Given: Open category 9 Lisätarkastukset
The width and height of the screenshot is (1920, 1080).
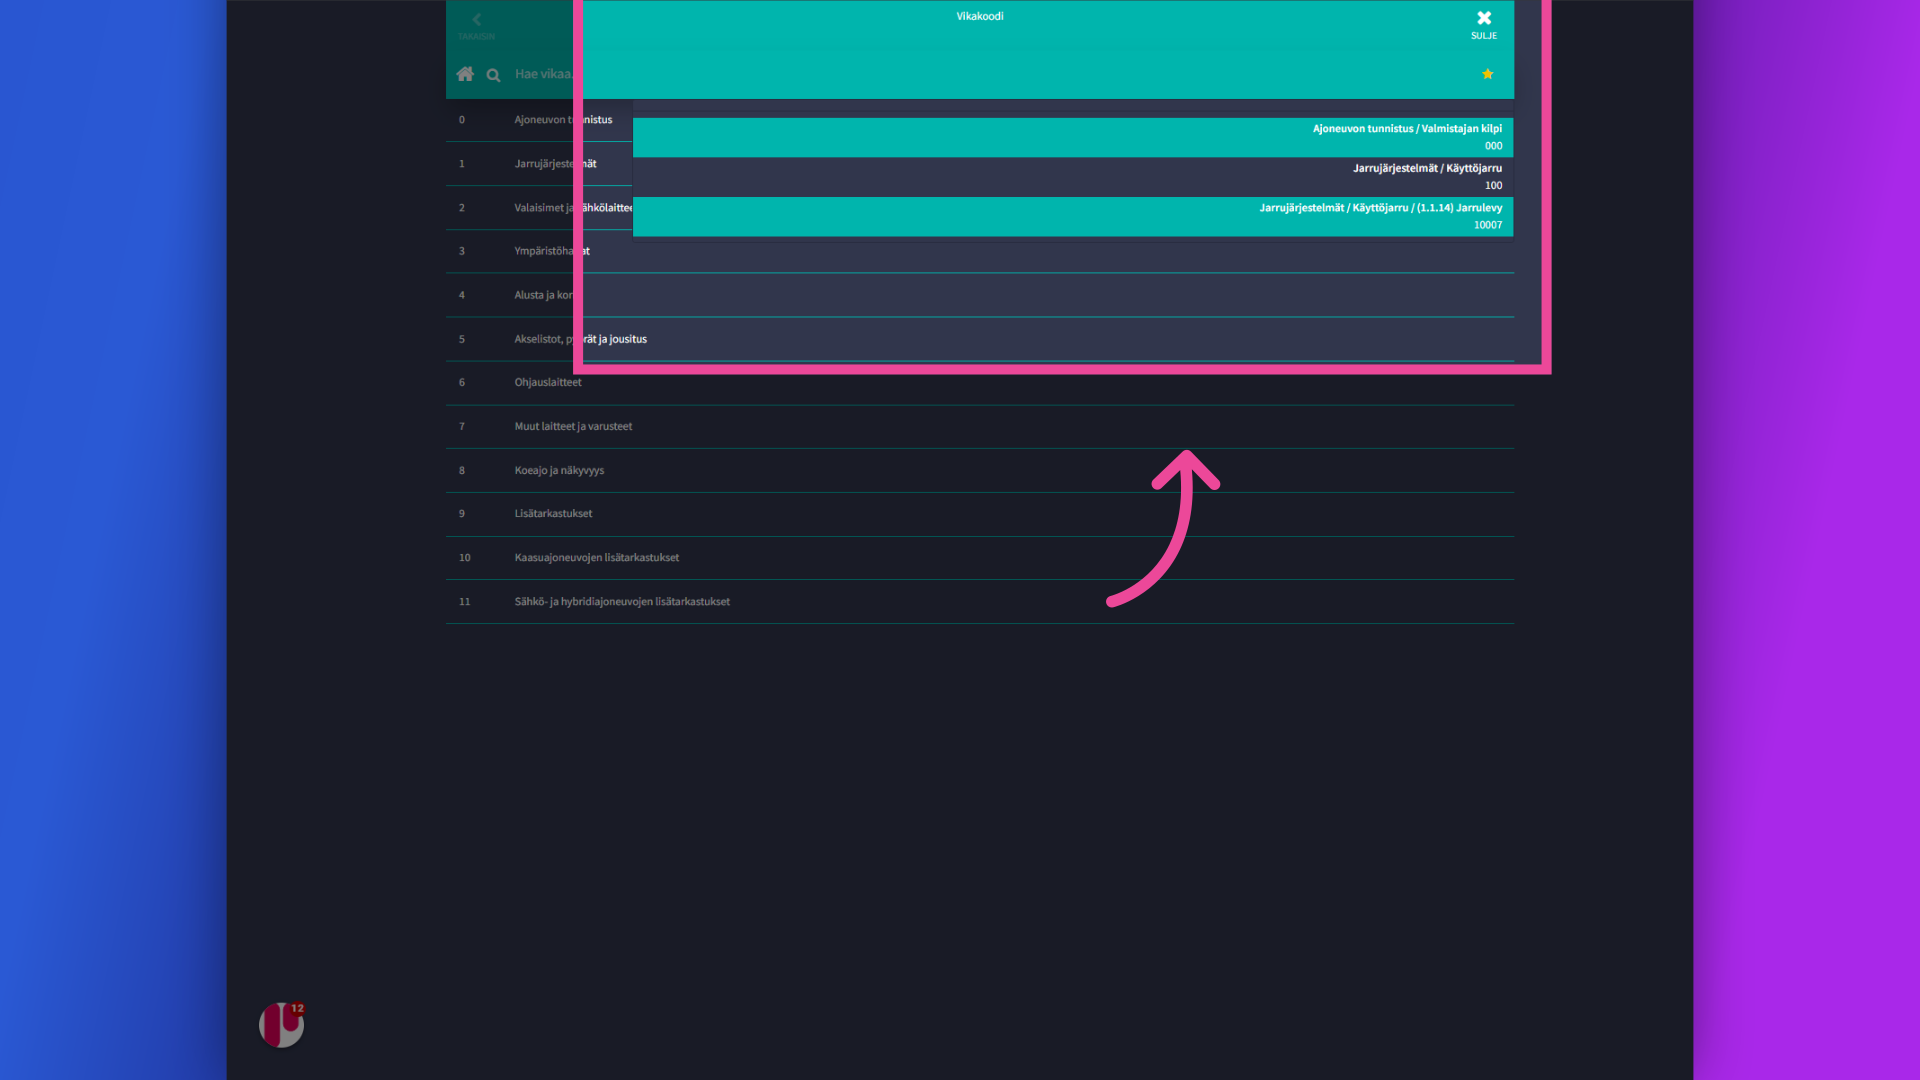Looking at the screenshot, I should pyautogui.click(x=980, y=514).
